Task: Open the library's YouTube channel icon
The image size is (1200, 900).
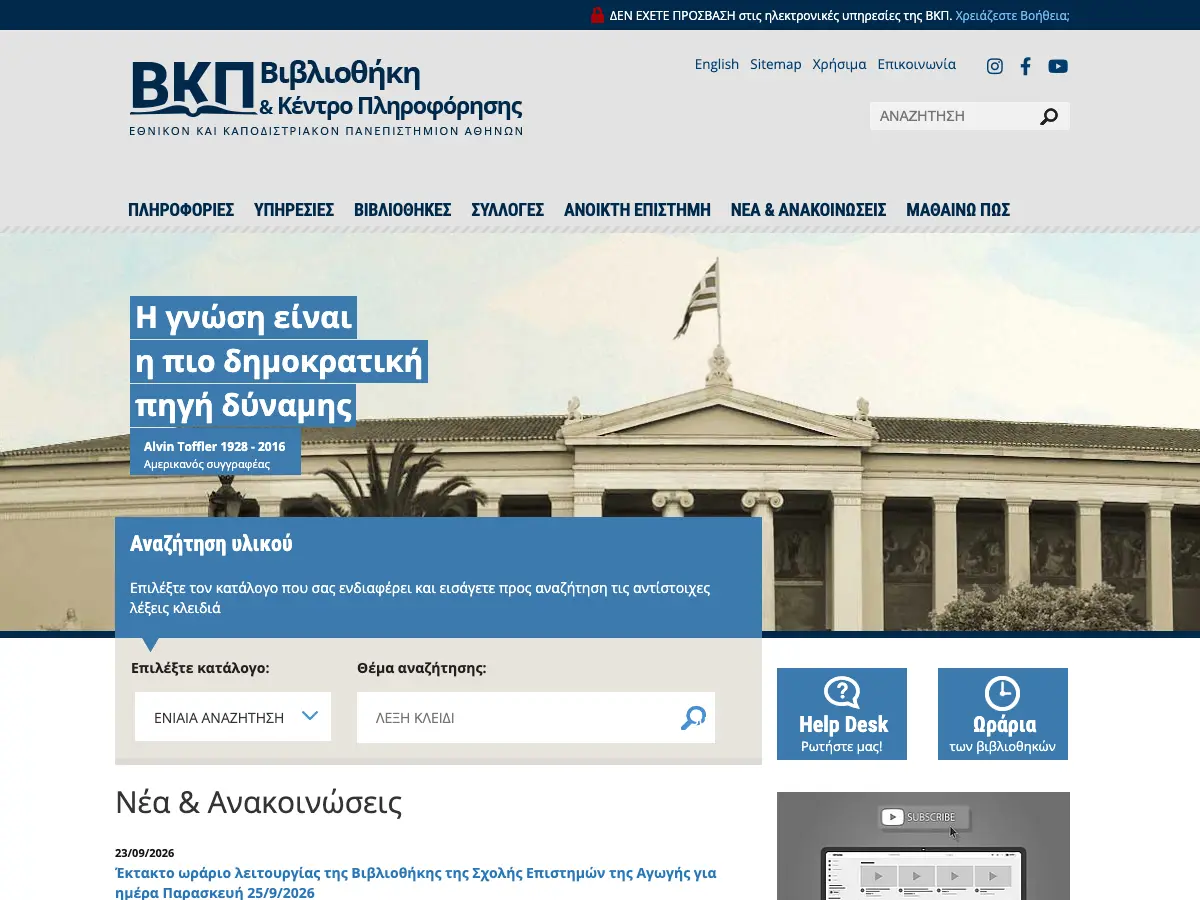Action: [1058, 66]
